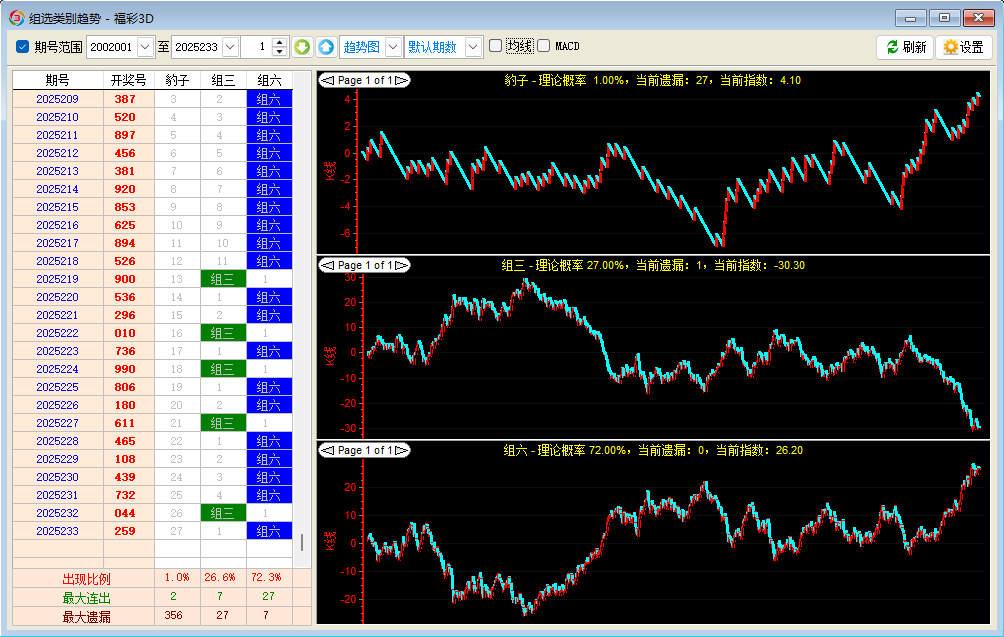Uncheck the 期号范围 checkbox
Screen dimensions: 1004x637
[x=23, y=47]
